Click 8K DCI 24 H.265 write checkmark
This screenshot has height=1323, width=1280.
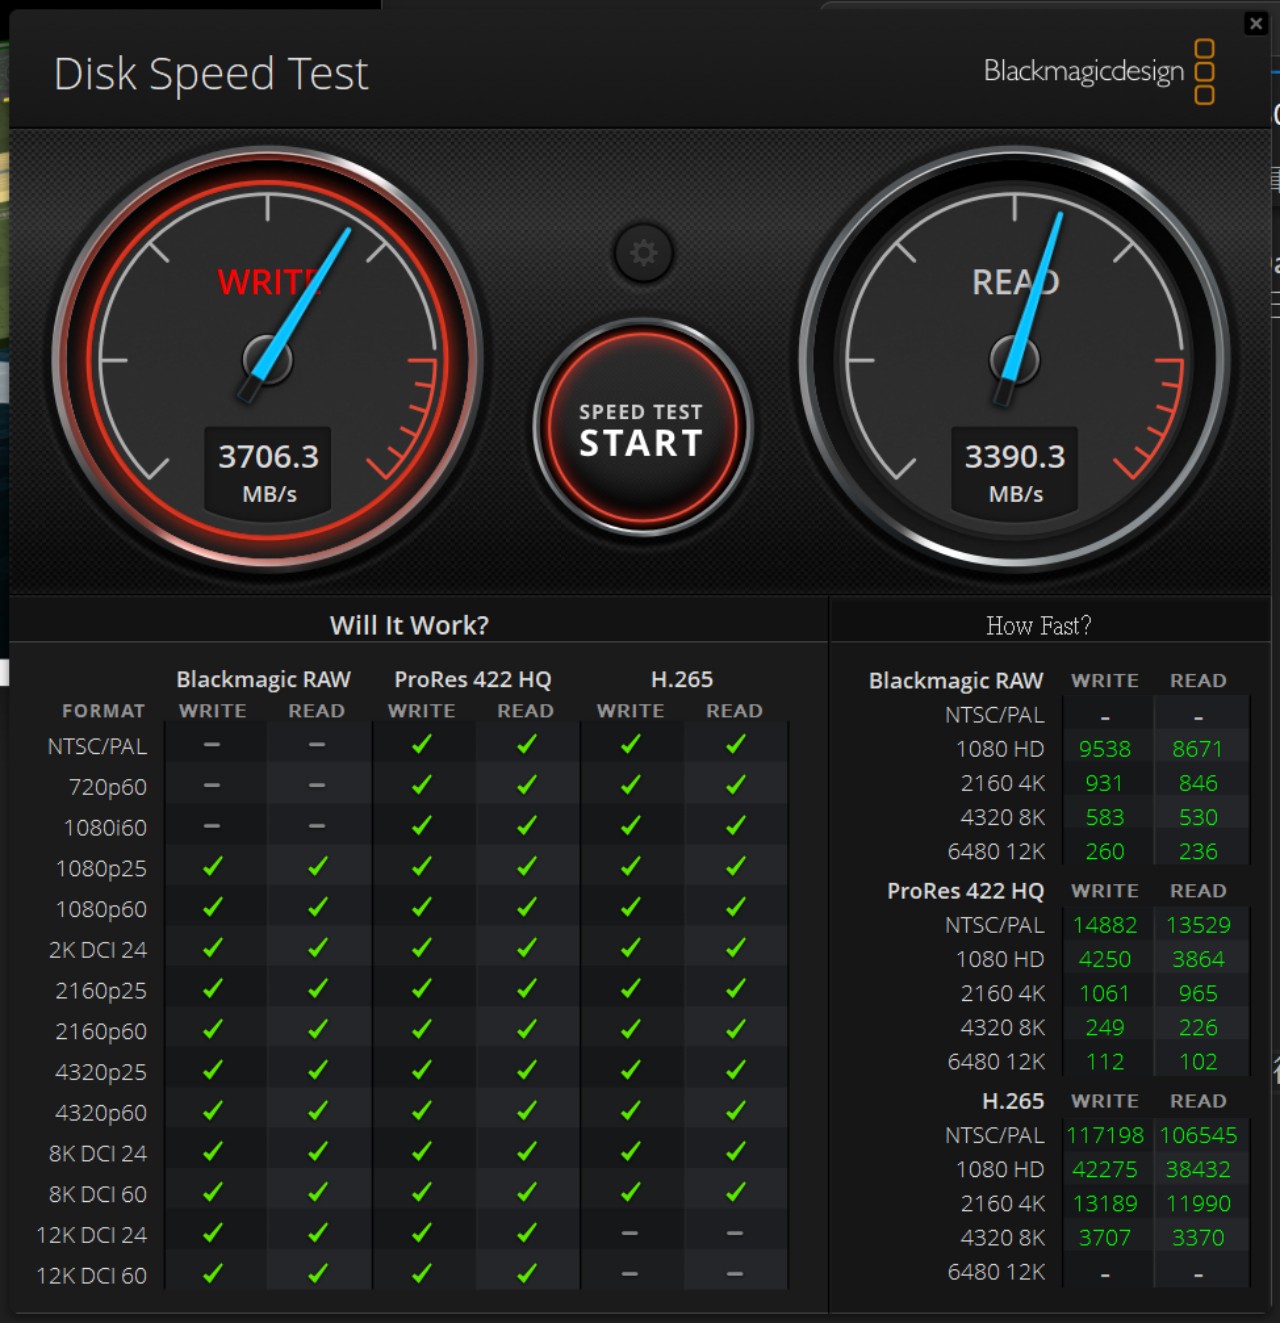click(630, 1151)
